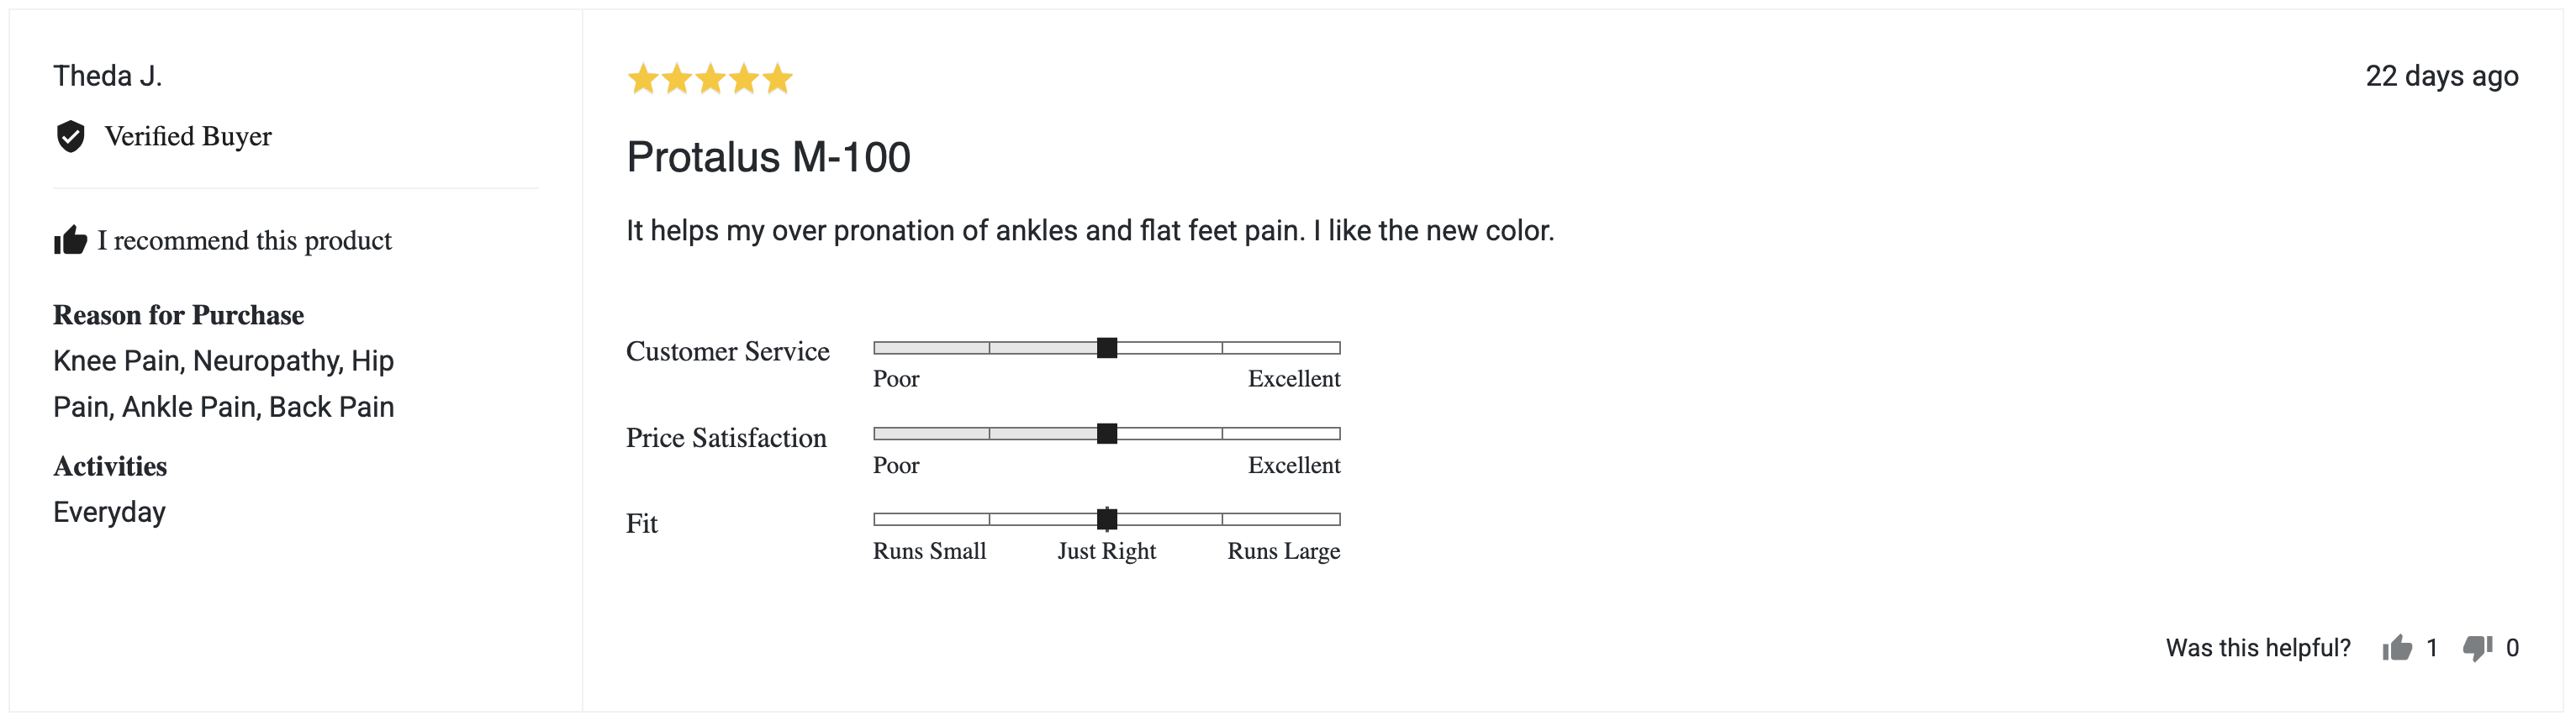The image size is (2576, 721).
Task: Click the fifth yellow rating star
Action: 777,78
